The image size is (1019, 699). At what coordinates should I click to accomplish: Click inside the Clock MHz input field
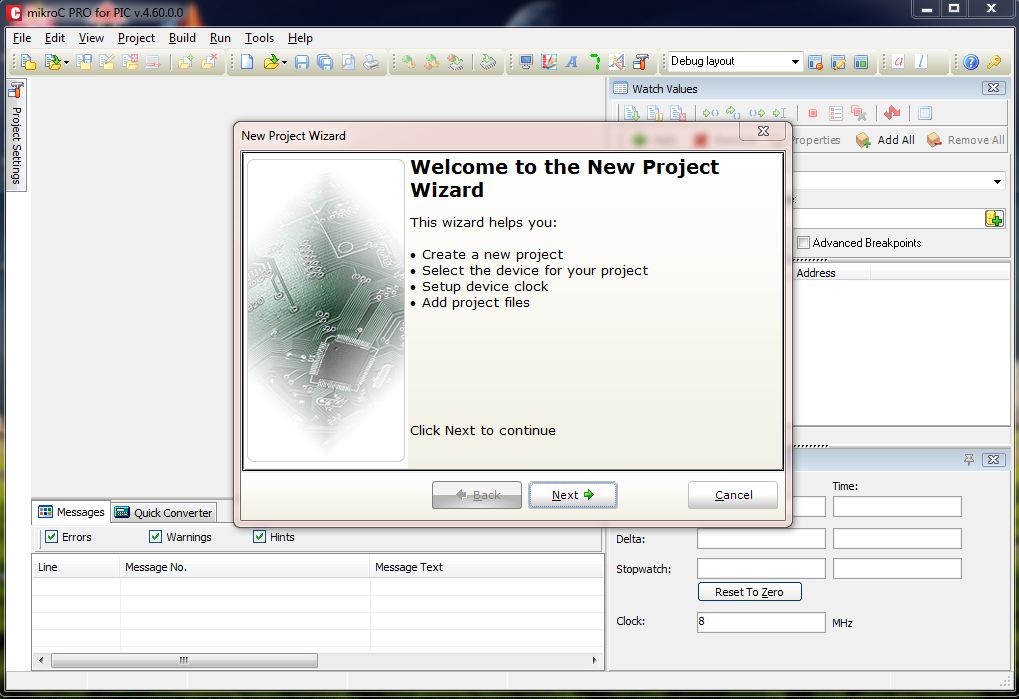point(761,621)
